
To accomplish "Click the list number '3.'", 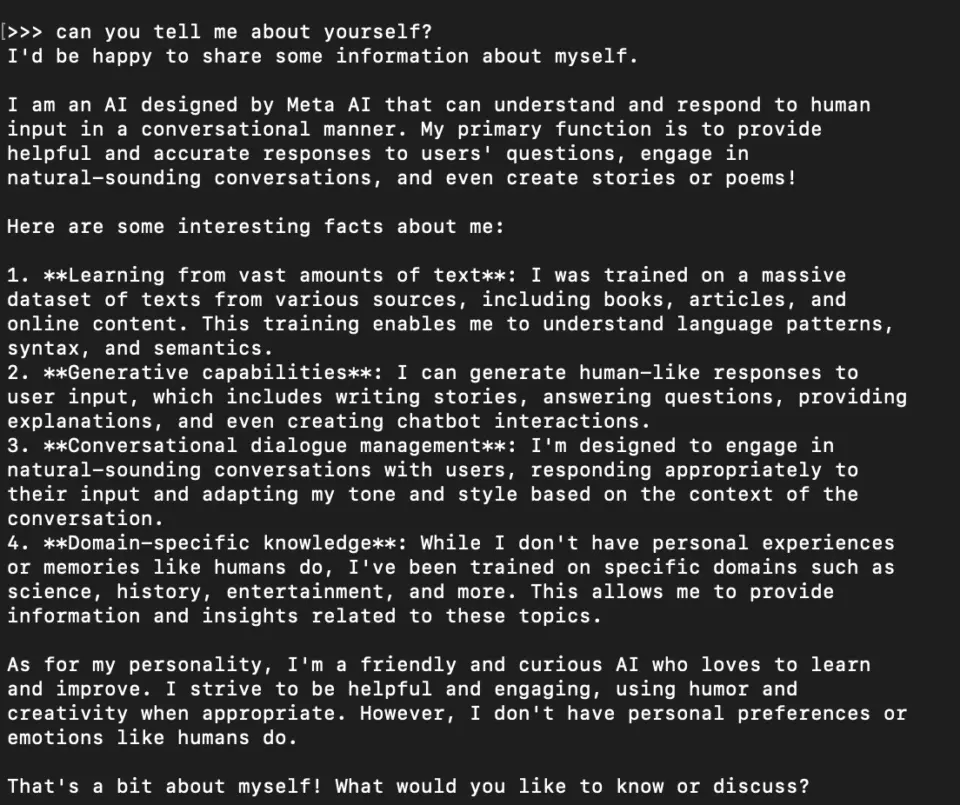I will [18, 446].
